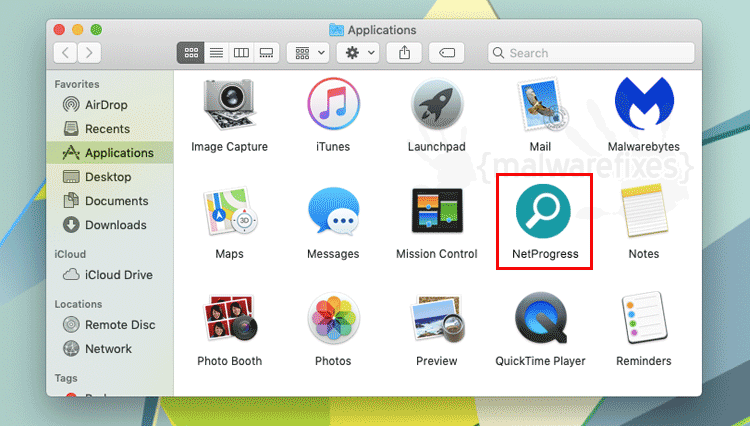750x426 pixels.
Task: Select the Mail stamp icon
Action: click(x=541, y=104)
